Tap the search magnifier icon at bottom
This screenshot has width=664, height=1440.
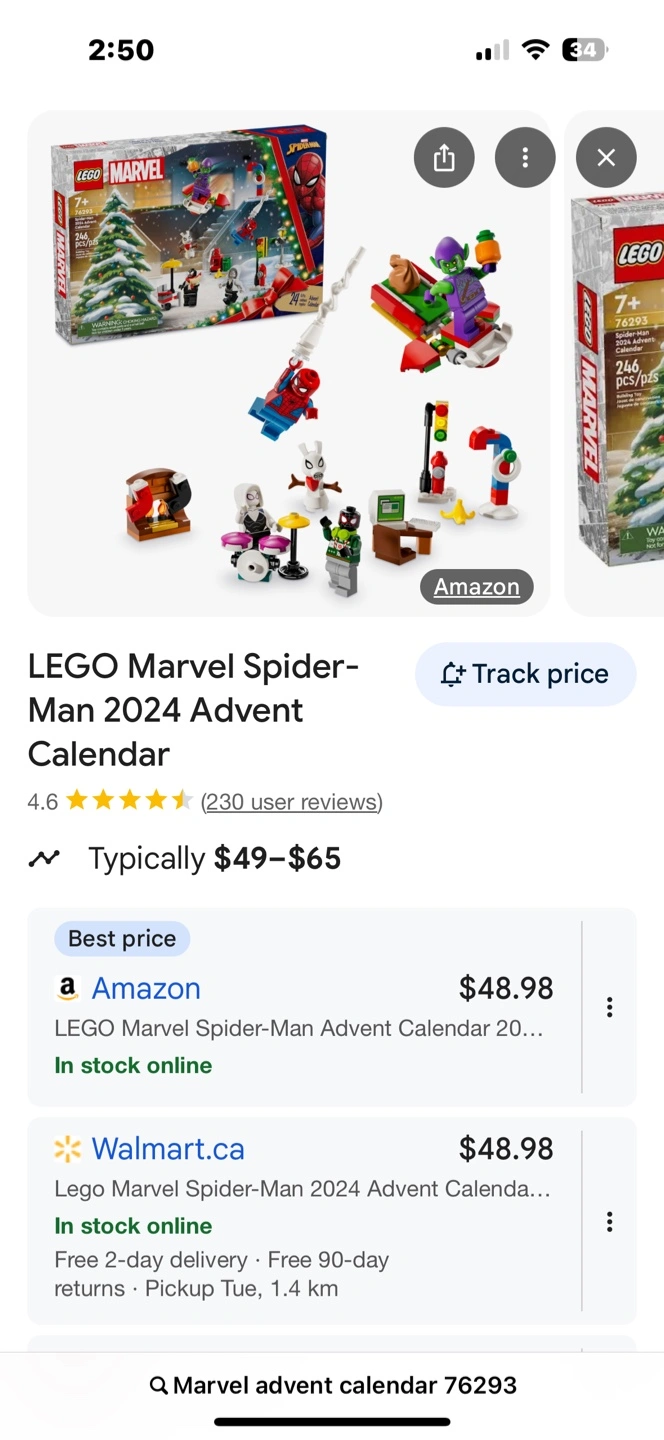pos(158,1386)
